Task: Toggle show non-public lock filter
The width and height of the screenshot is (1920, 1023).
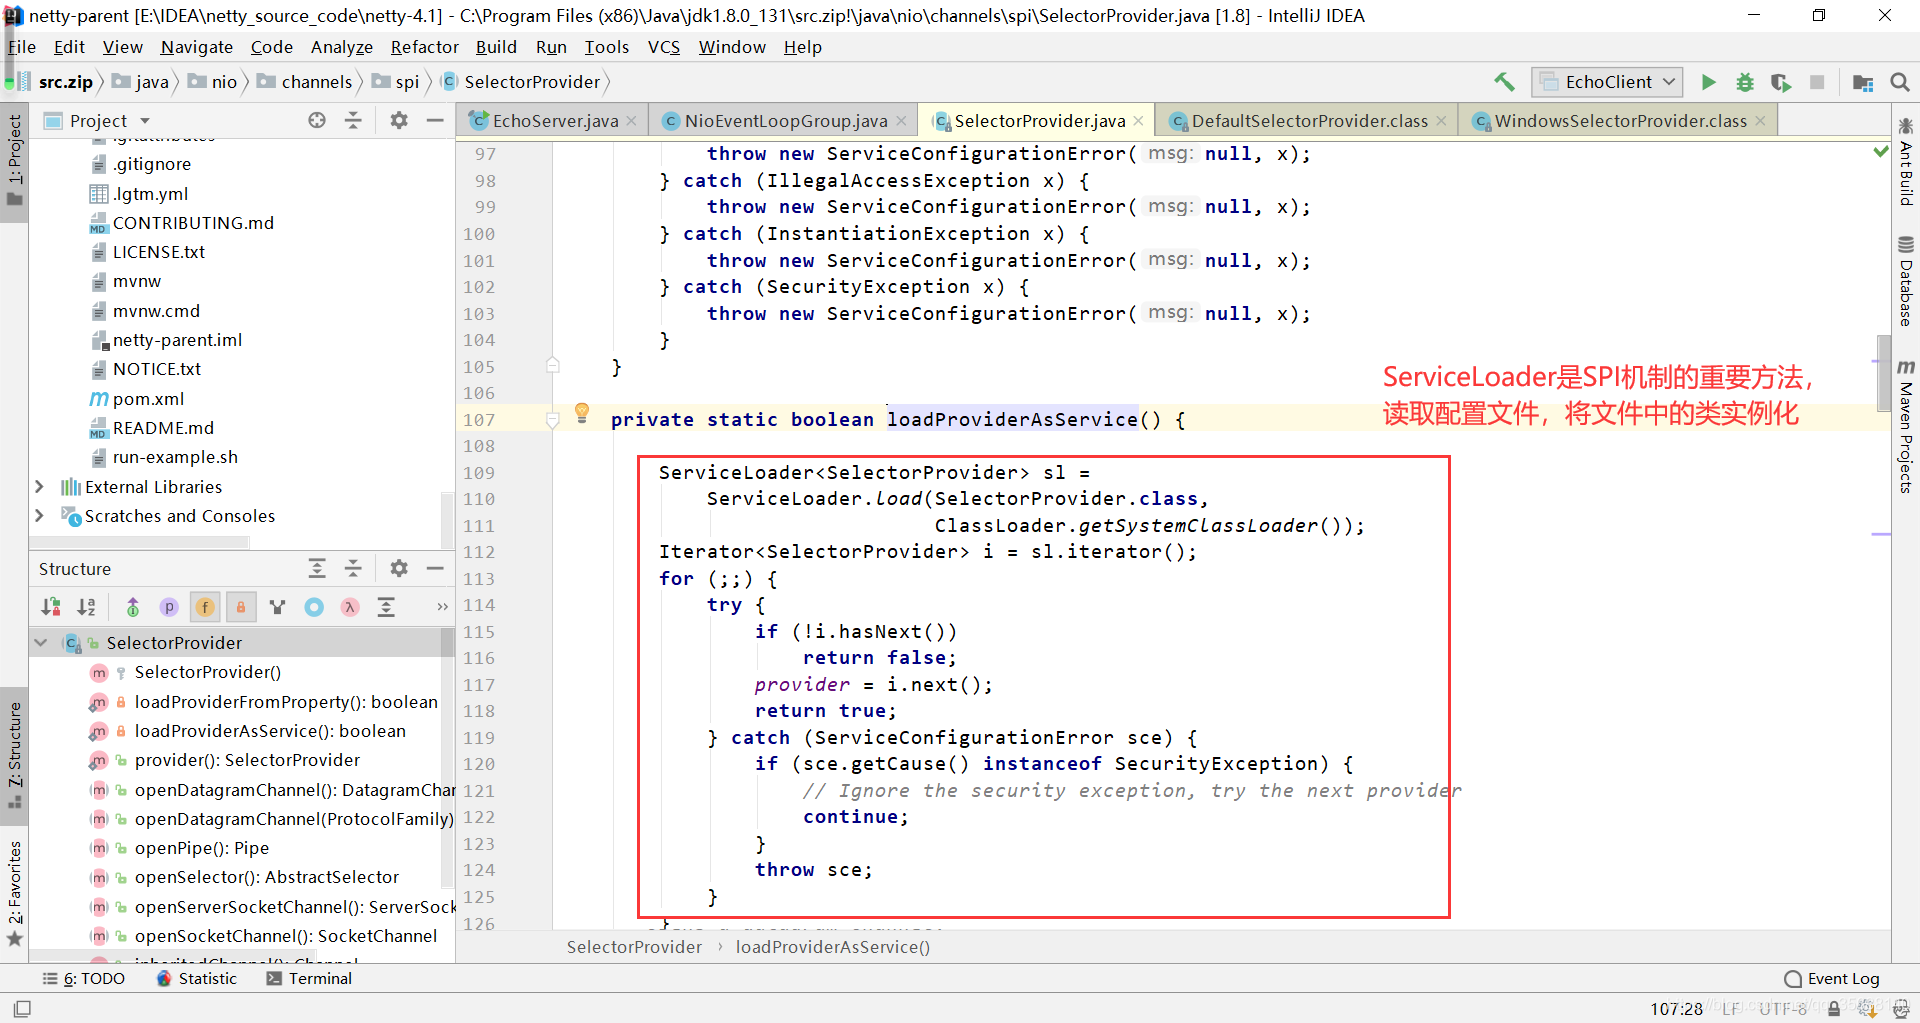Action: [241, 606]
